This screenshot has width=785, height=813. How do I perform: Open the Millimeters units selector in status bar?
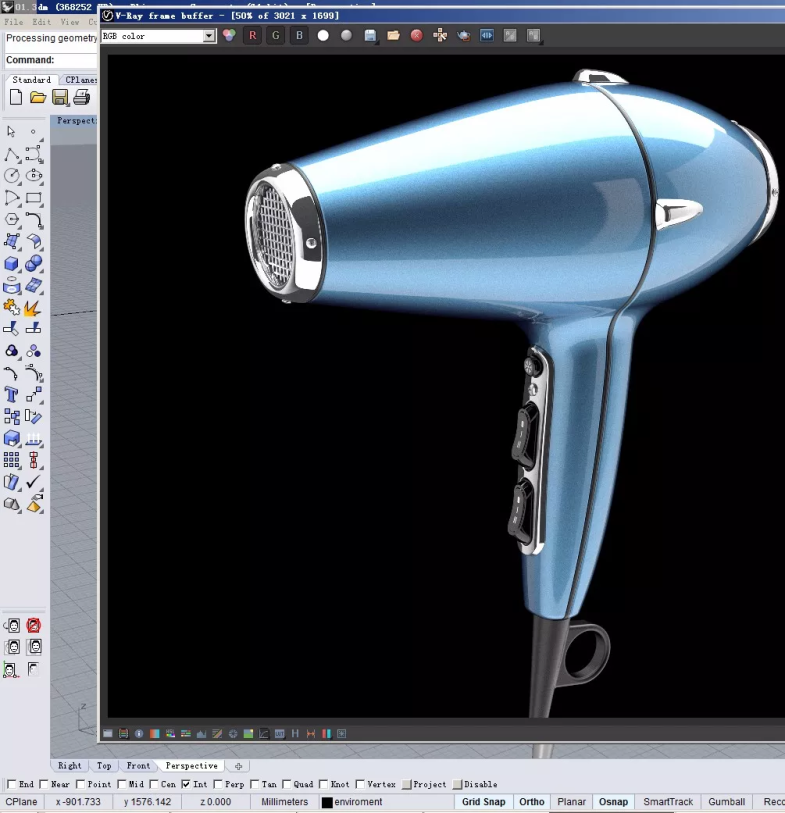285,802
